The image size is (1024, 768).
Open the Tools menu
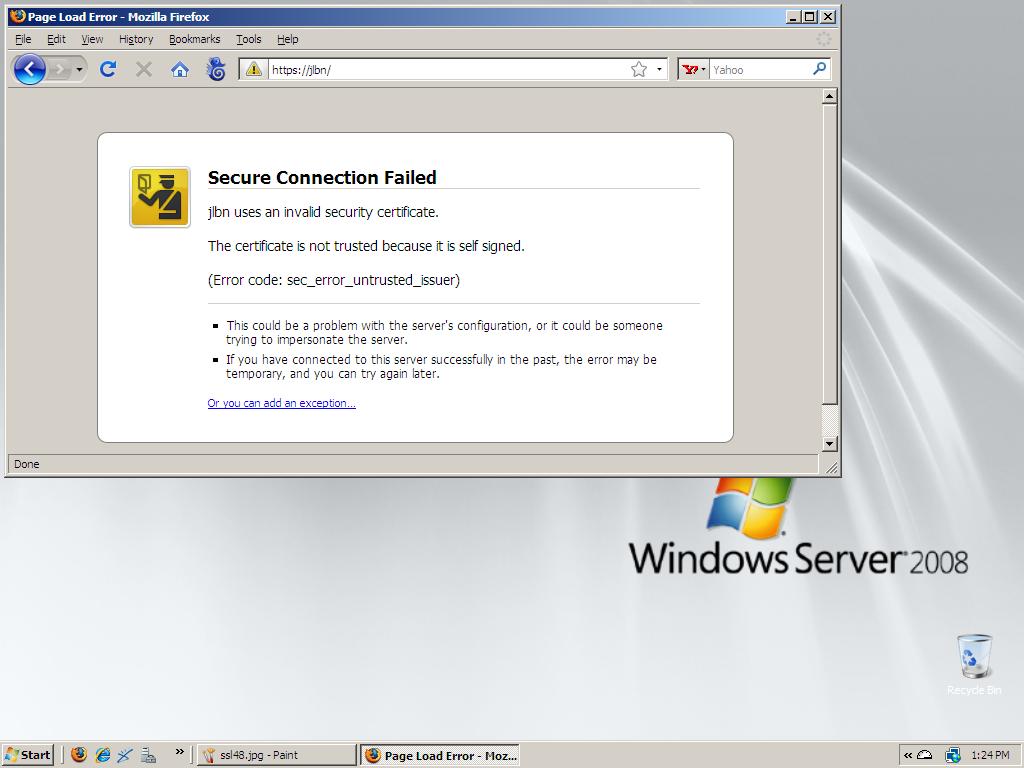[x=248, y=39]
